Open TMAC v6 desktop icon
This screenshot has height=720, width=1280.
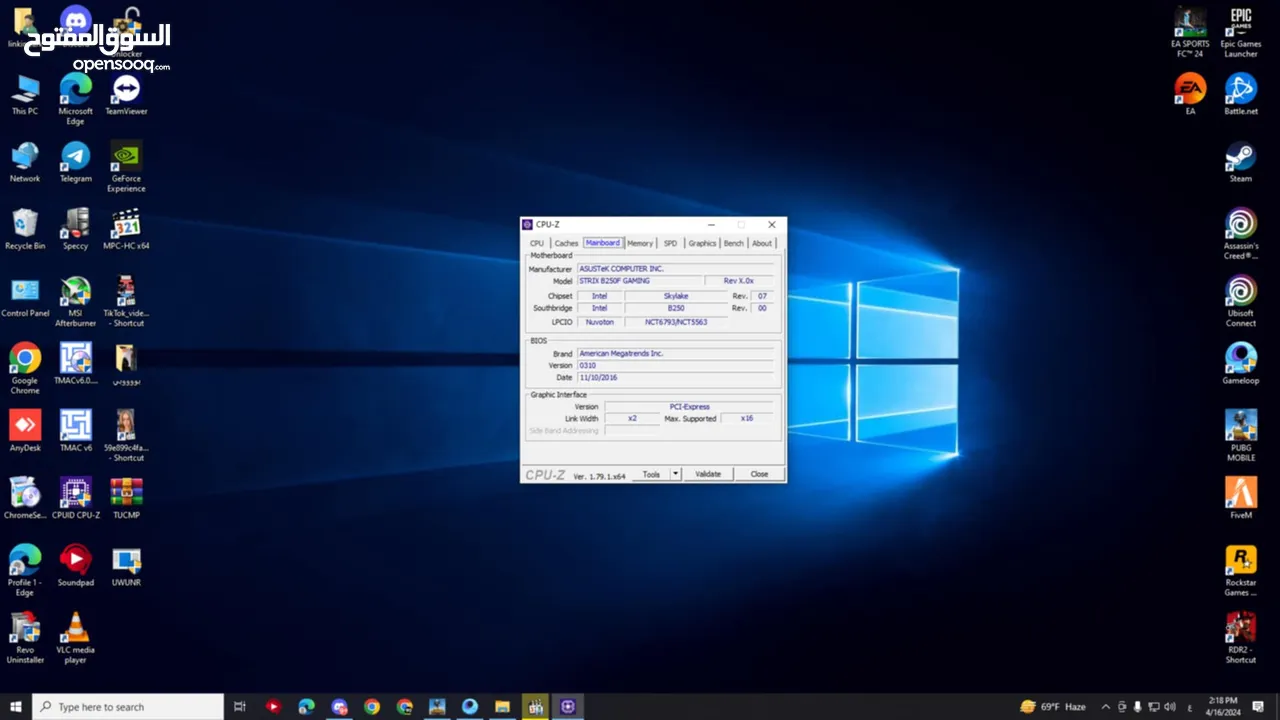pos(75,431)
